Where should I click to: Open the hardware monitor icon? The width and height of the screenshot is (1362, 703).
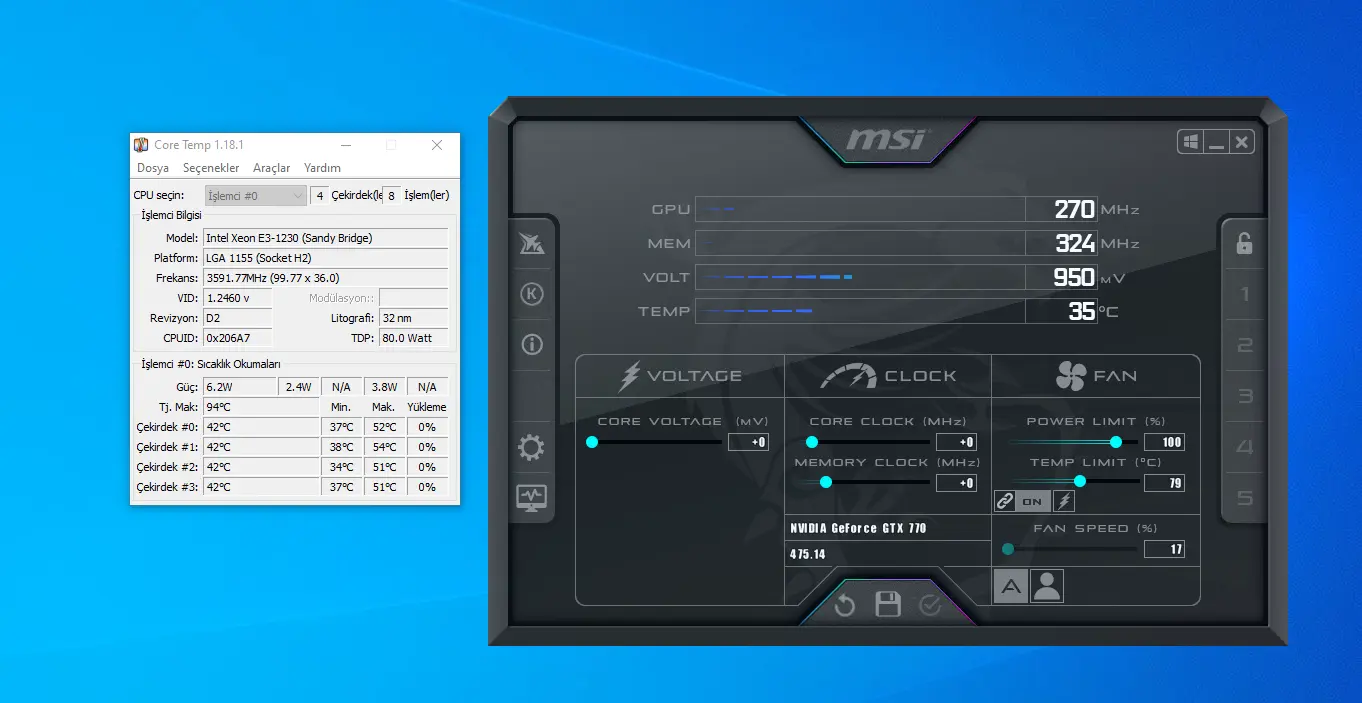pyautogui.click(x=531, y=497)
